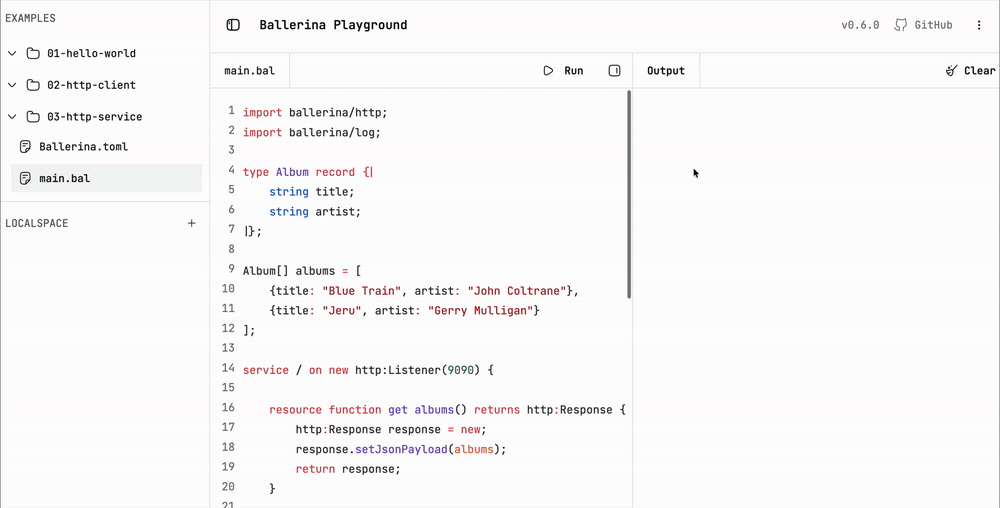Click the 01-hello-world folder icon
The width and height of the screenshot is (1000, 508).
click(33, 53)
